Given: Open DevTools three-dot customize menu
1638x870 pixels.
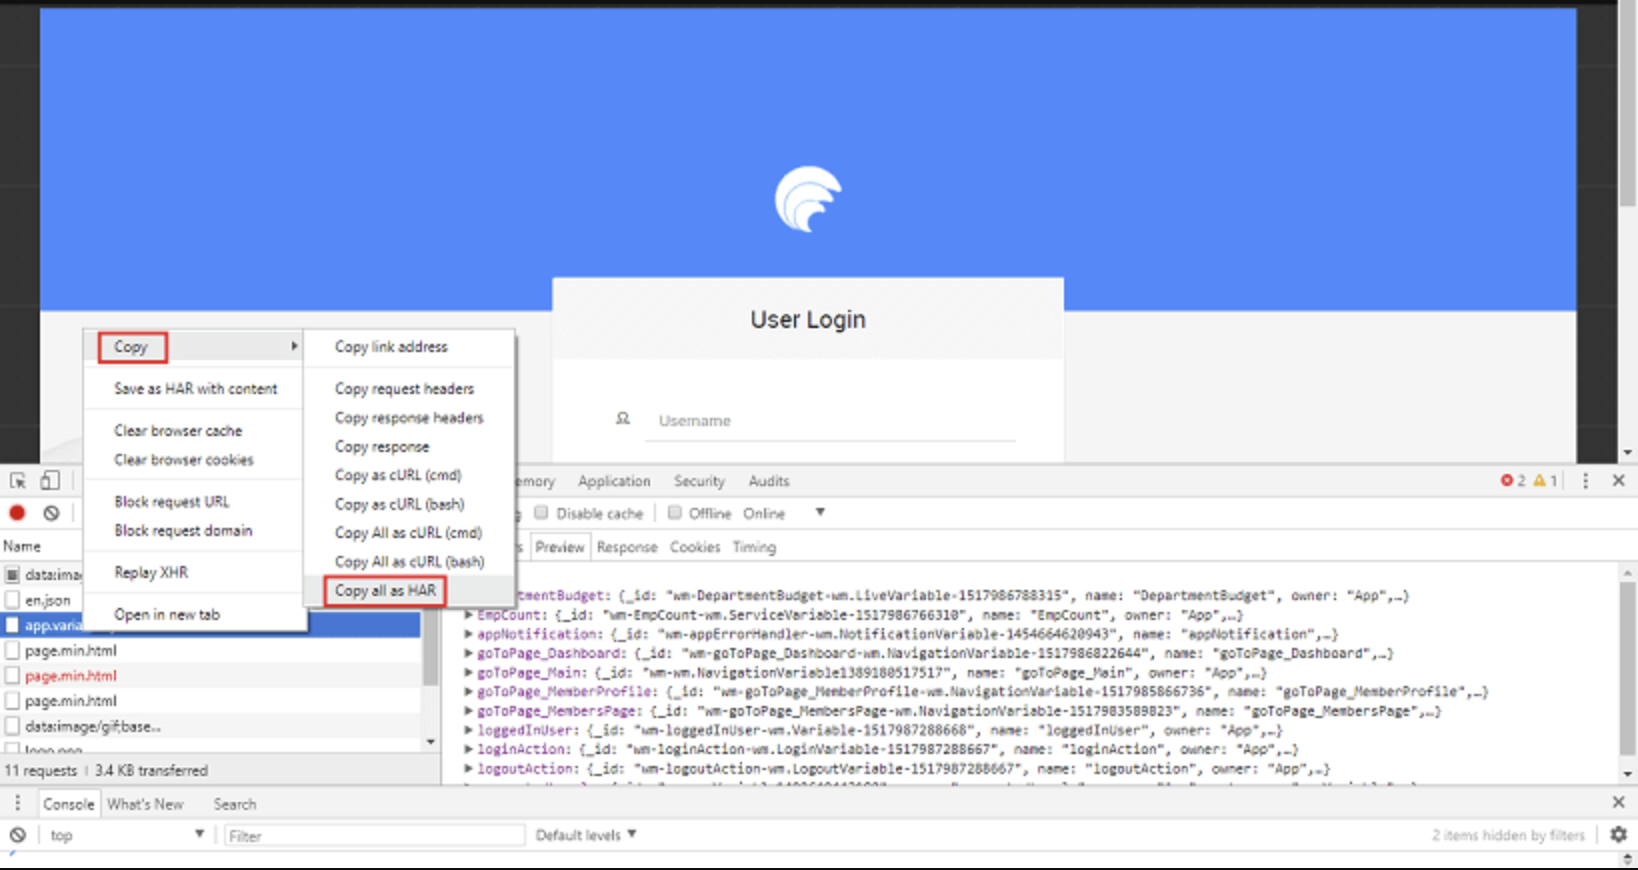Looking at the screenshot, I should point(1585,481).
